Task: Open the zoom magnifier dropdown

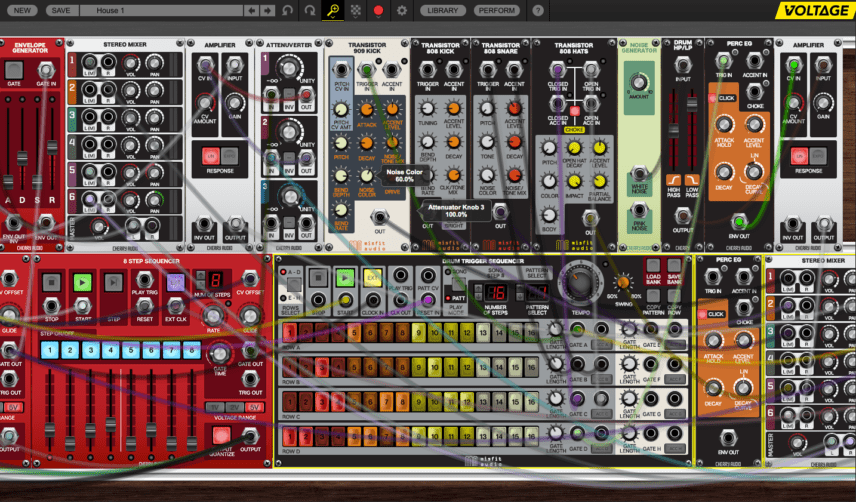Action: (332, 10)
